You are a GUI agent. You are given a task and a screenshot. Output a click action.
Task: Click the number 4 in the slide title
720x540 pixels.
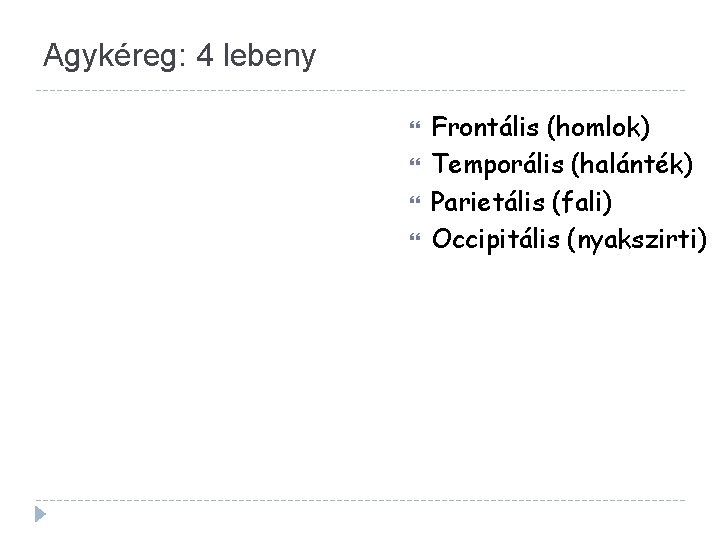tap(205, 56)
